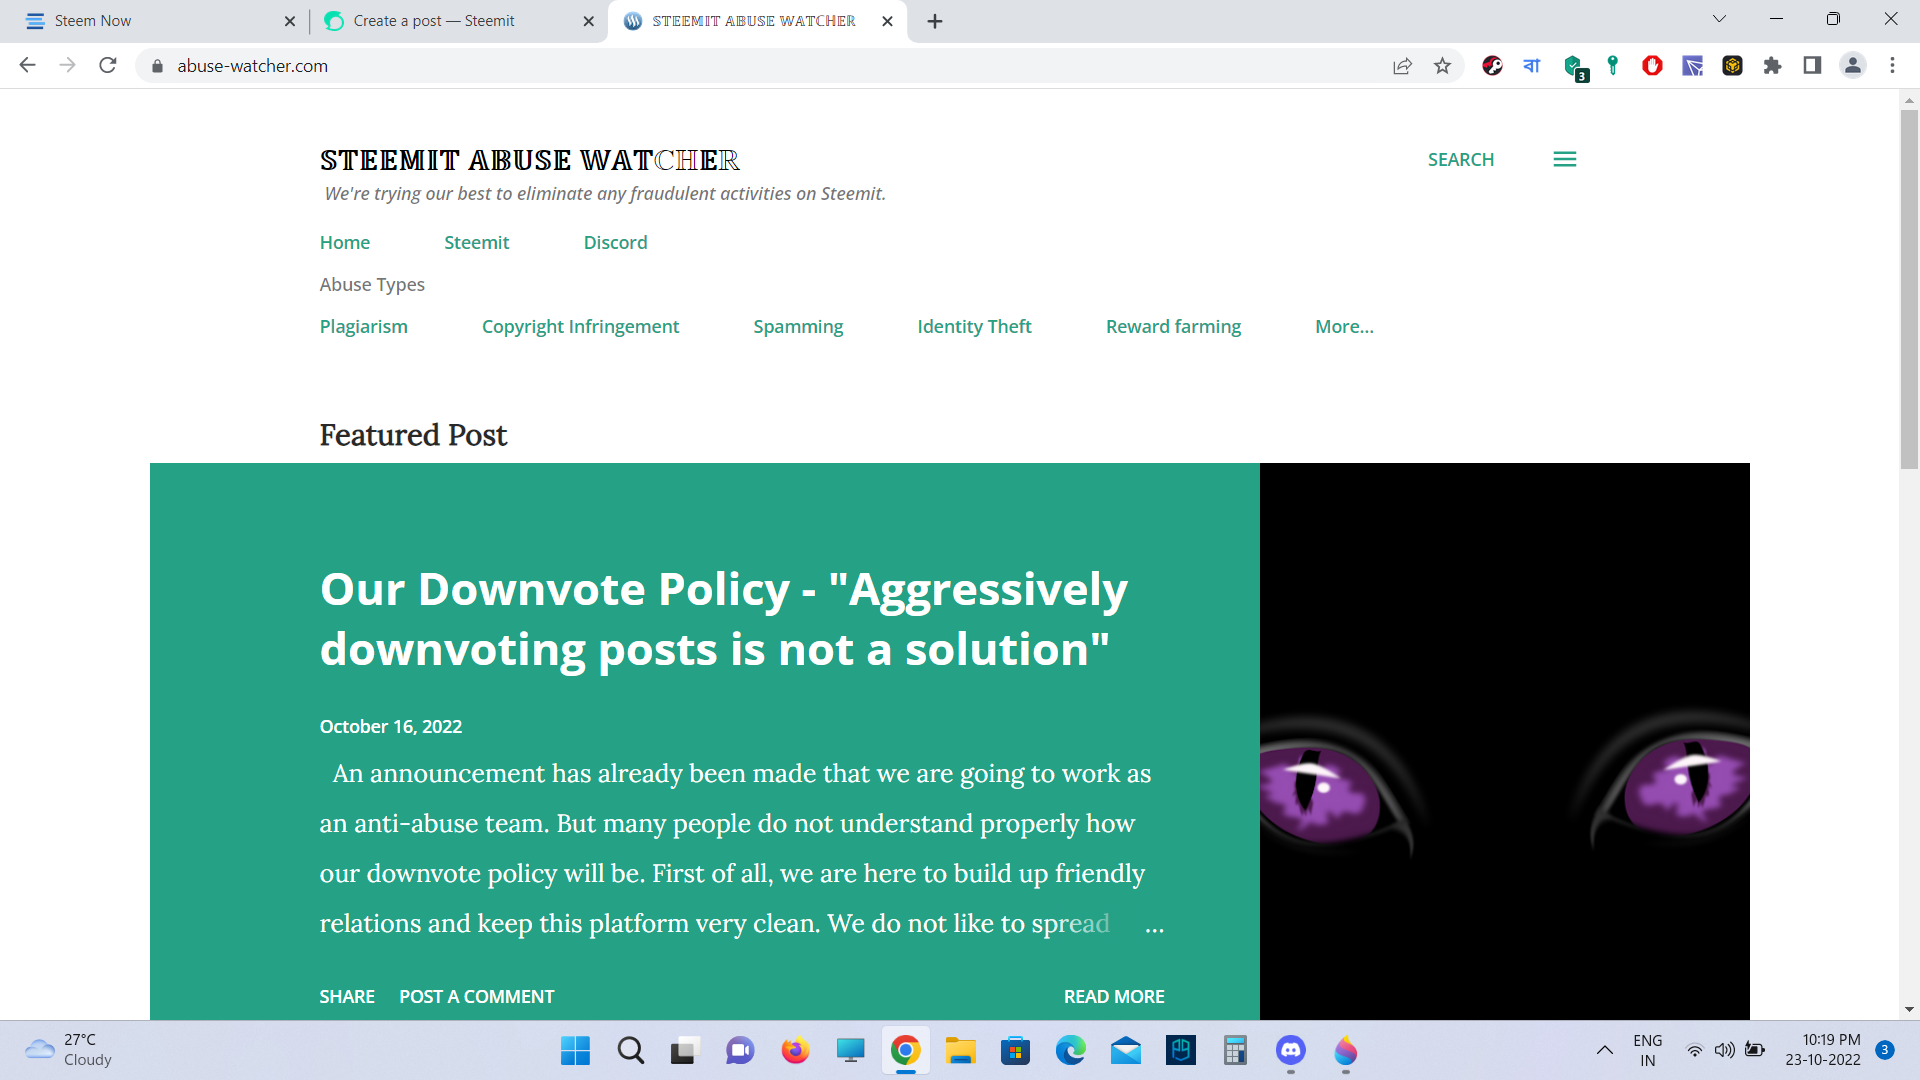Open Discord from the Windows taskbar
Image resolution: width=1920 pixels, height=1080 pixels.
point(1290,1050)
